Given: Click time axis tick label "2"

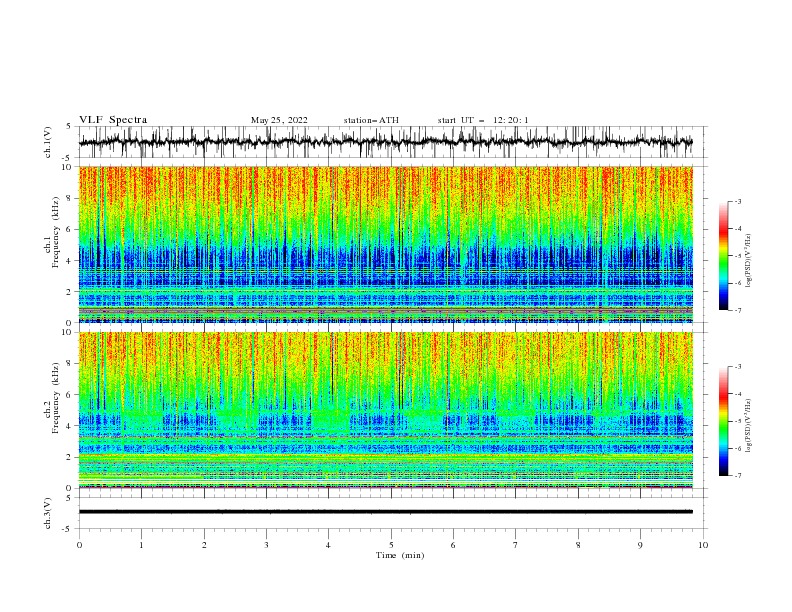Looking at the screenshot, I should pos(204,545).
